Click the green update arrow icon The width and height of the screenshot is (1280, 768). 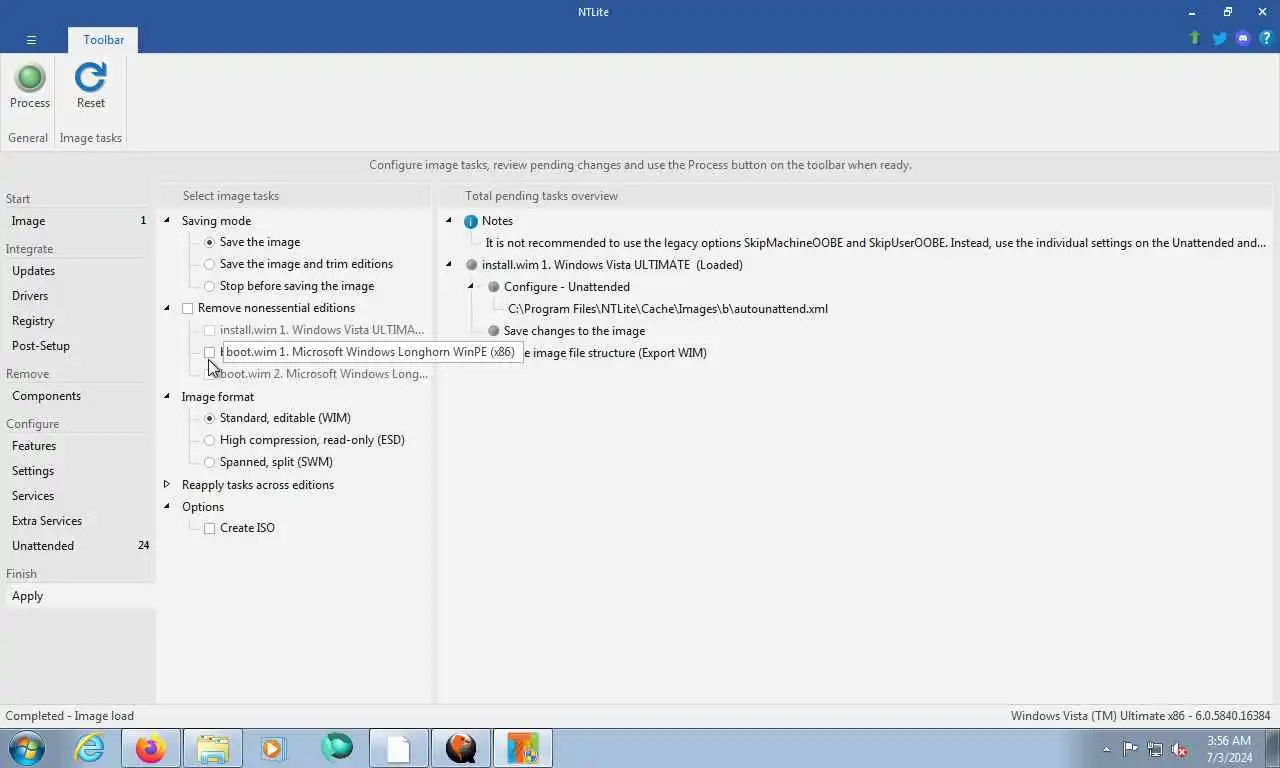tap(1194, 38)
